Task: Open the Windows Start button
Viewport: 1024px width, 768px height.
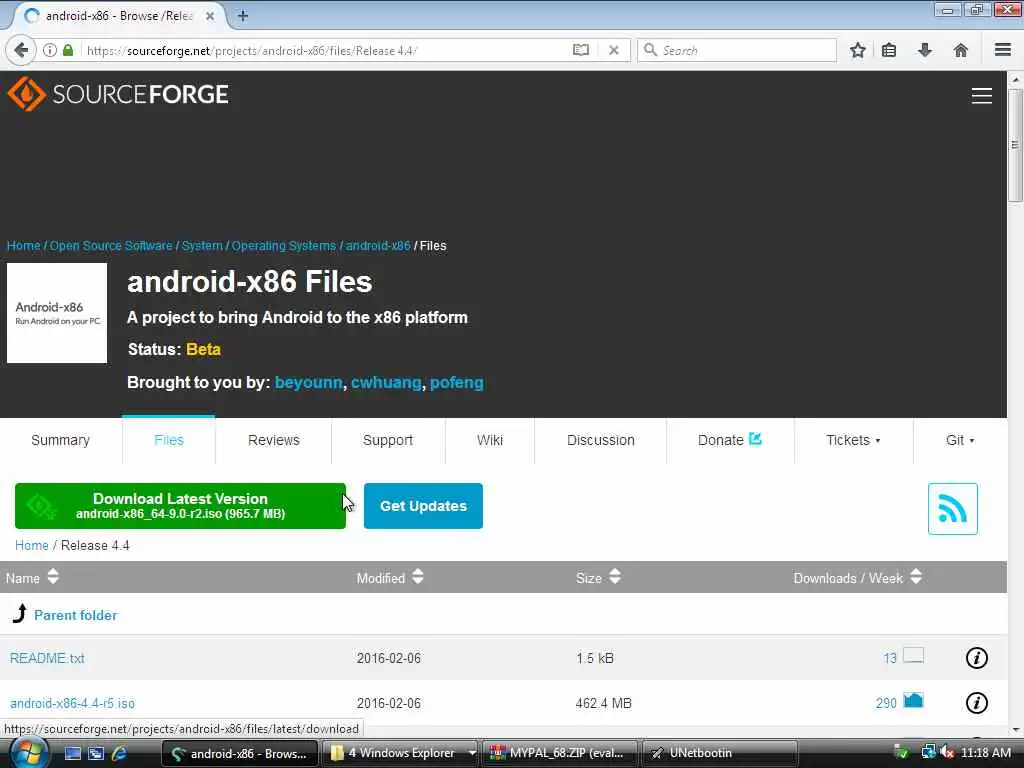Action: (x=27, y=752)
